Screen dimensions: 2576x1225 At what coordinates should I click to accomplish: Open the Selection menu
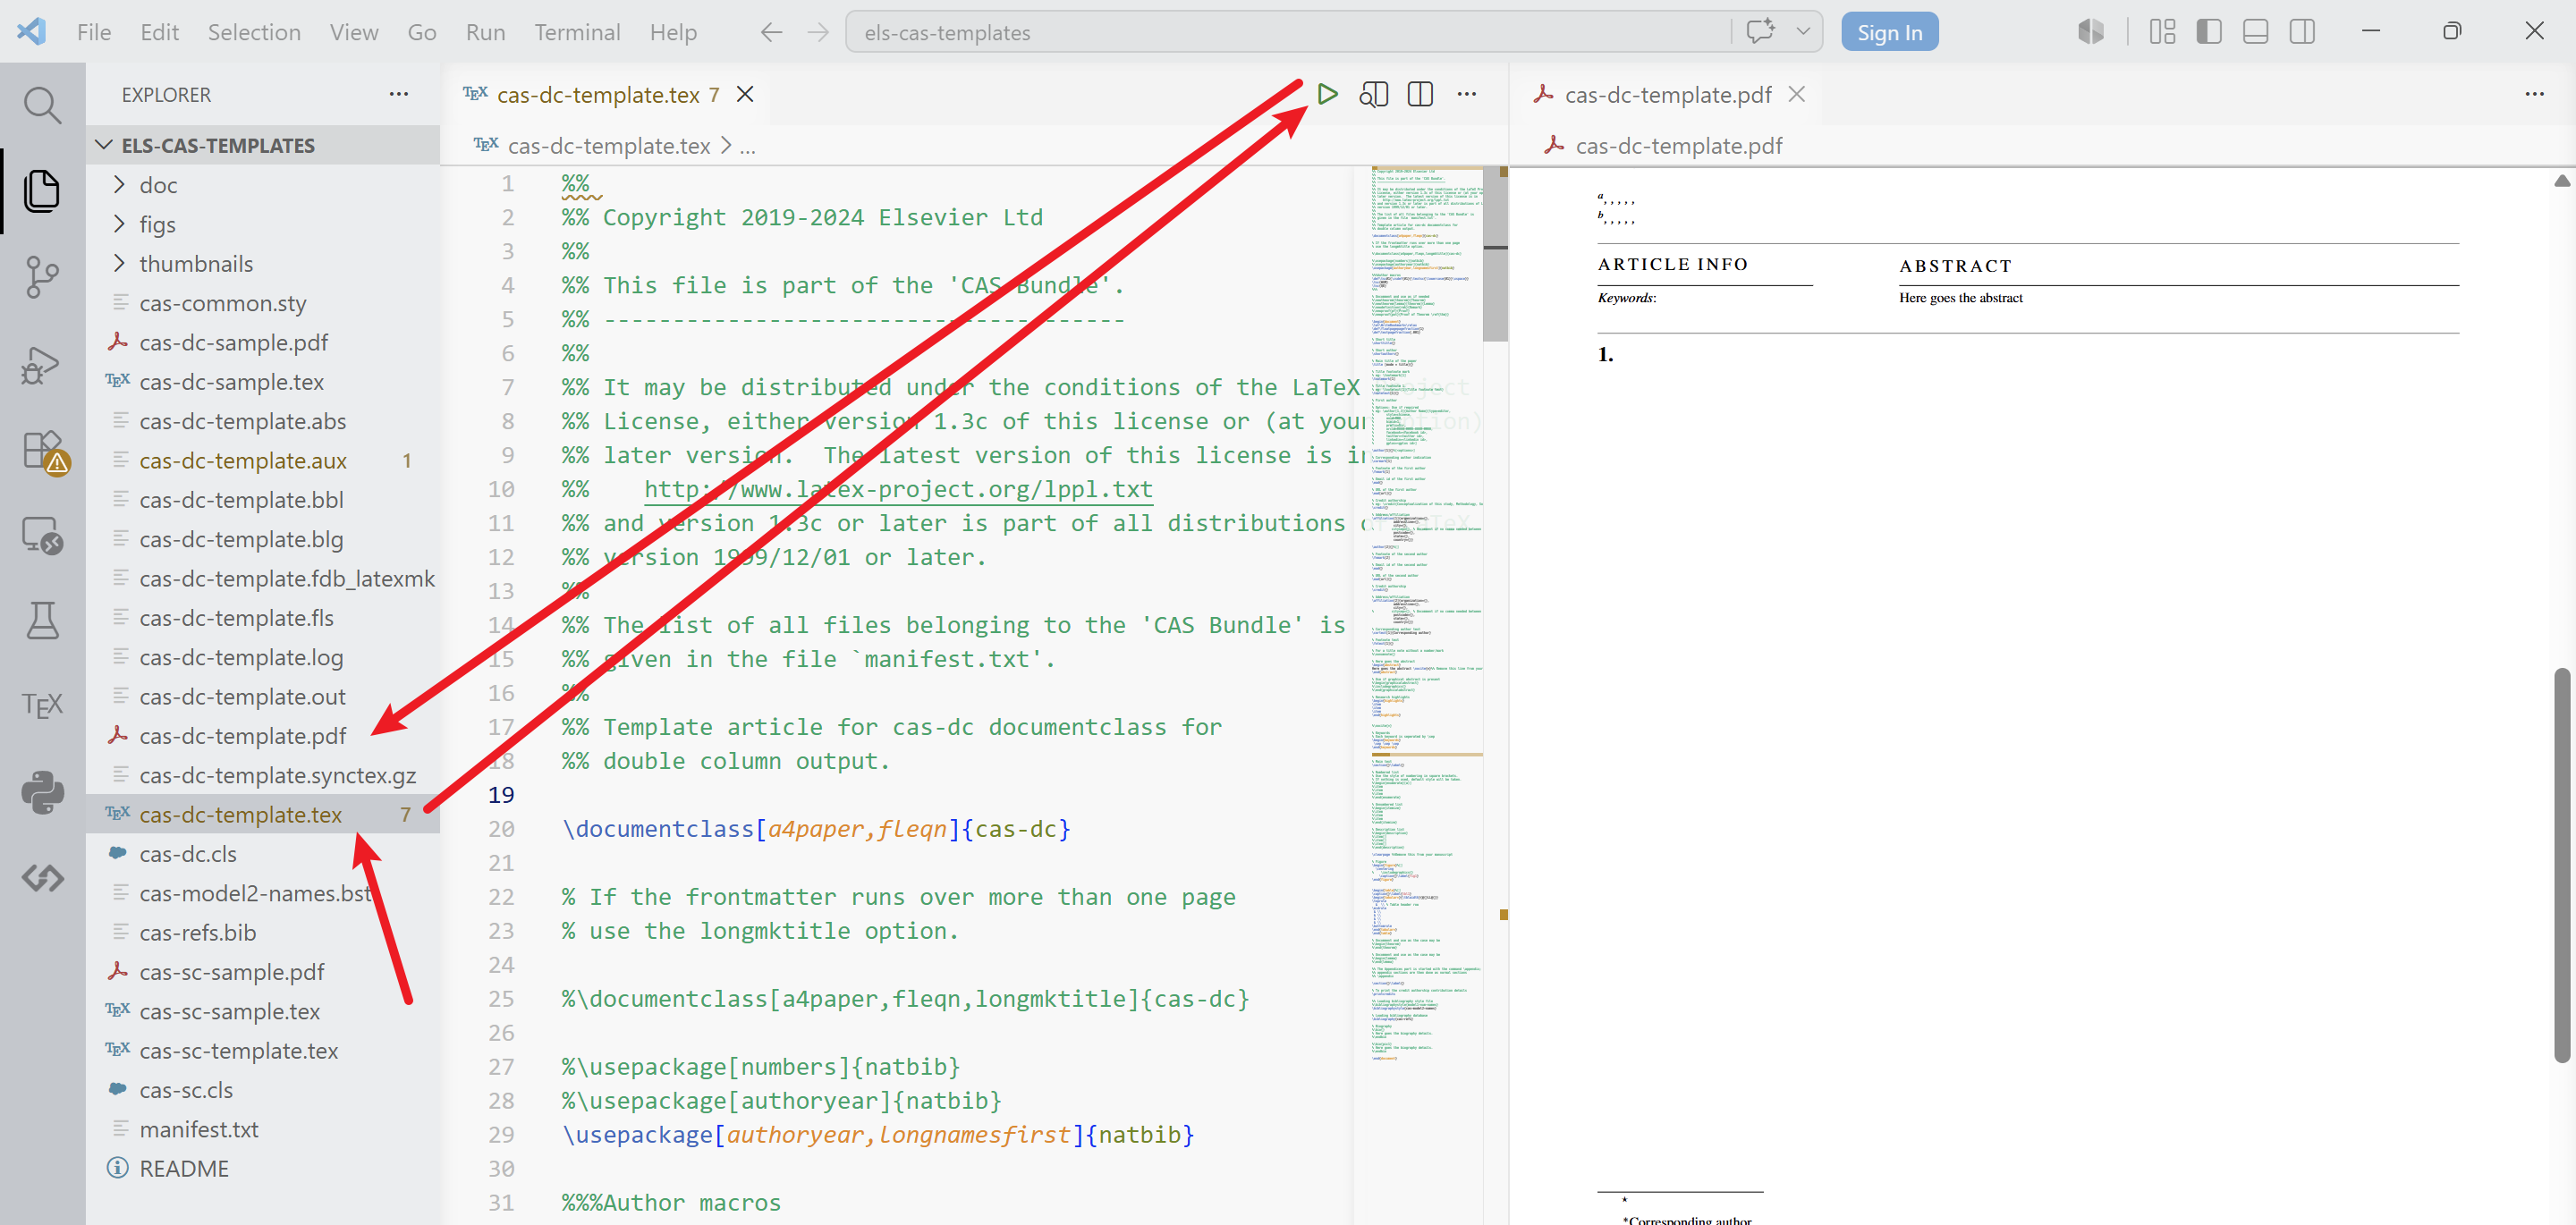254,32
